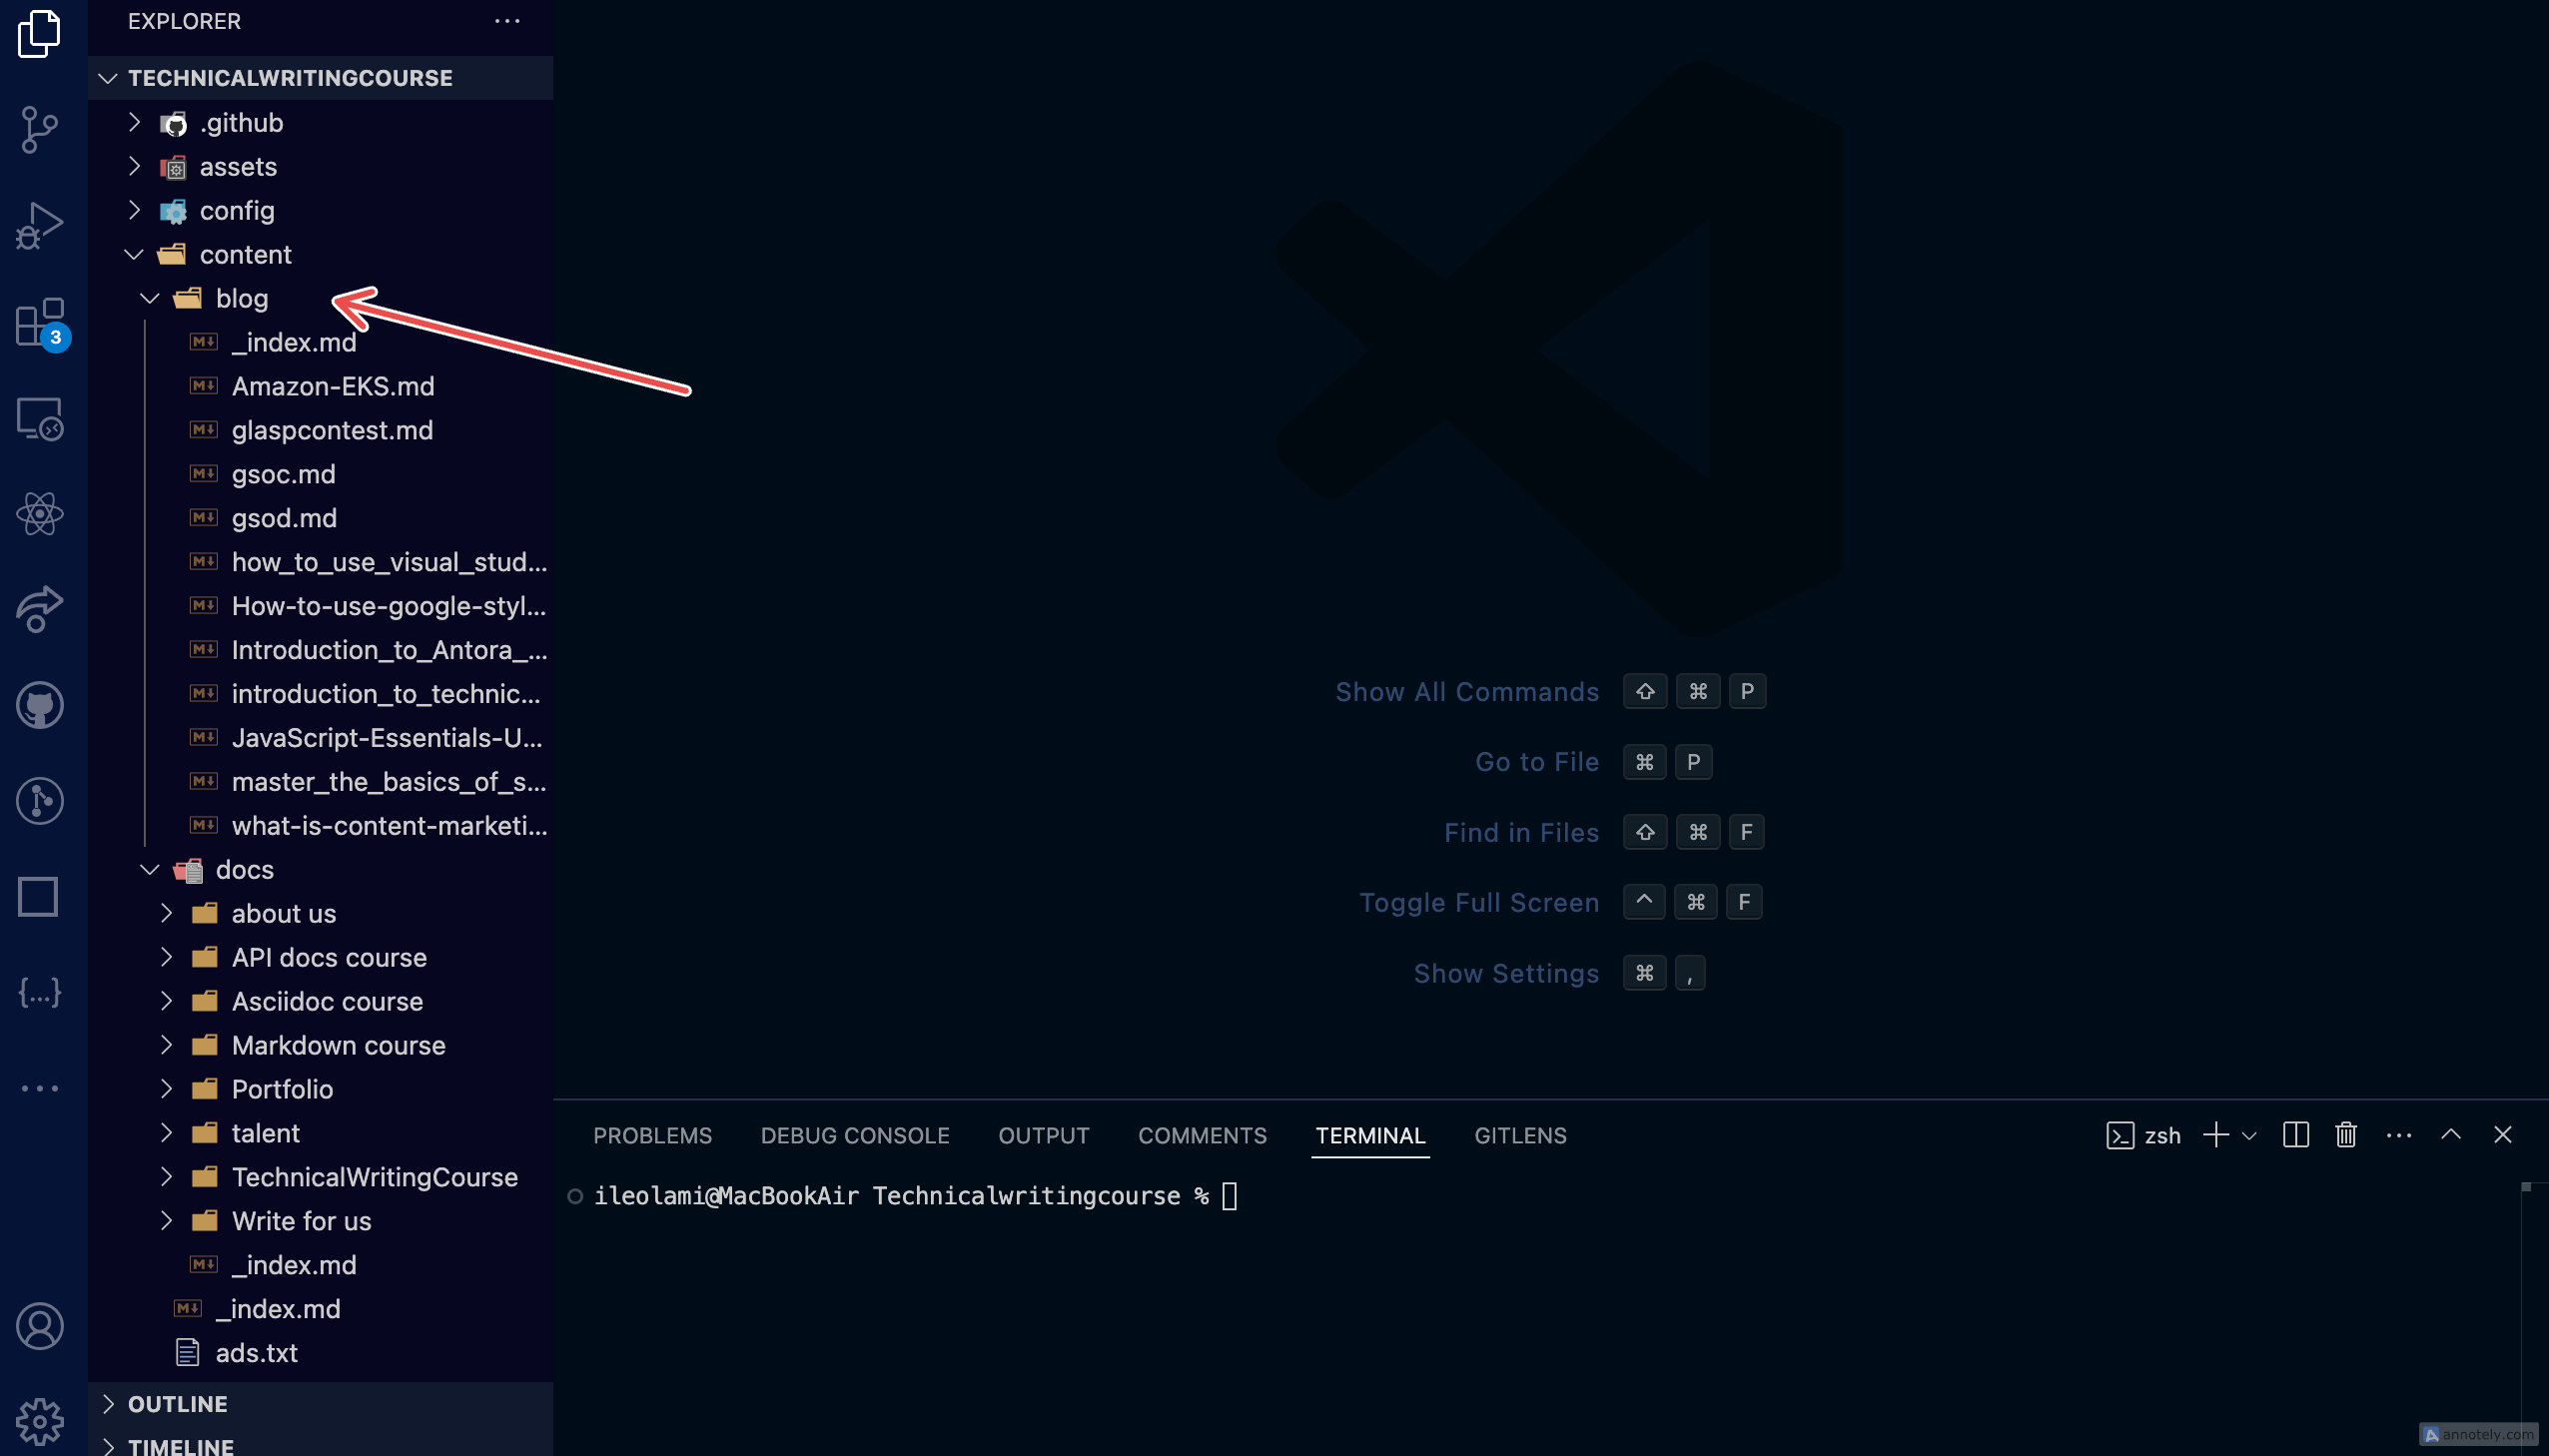Create a new terminal with plus icon
Screen dimensions: 2549x1456
point(2216,1134)
